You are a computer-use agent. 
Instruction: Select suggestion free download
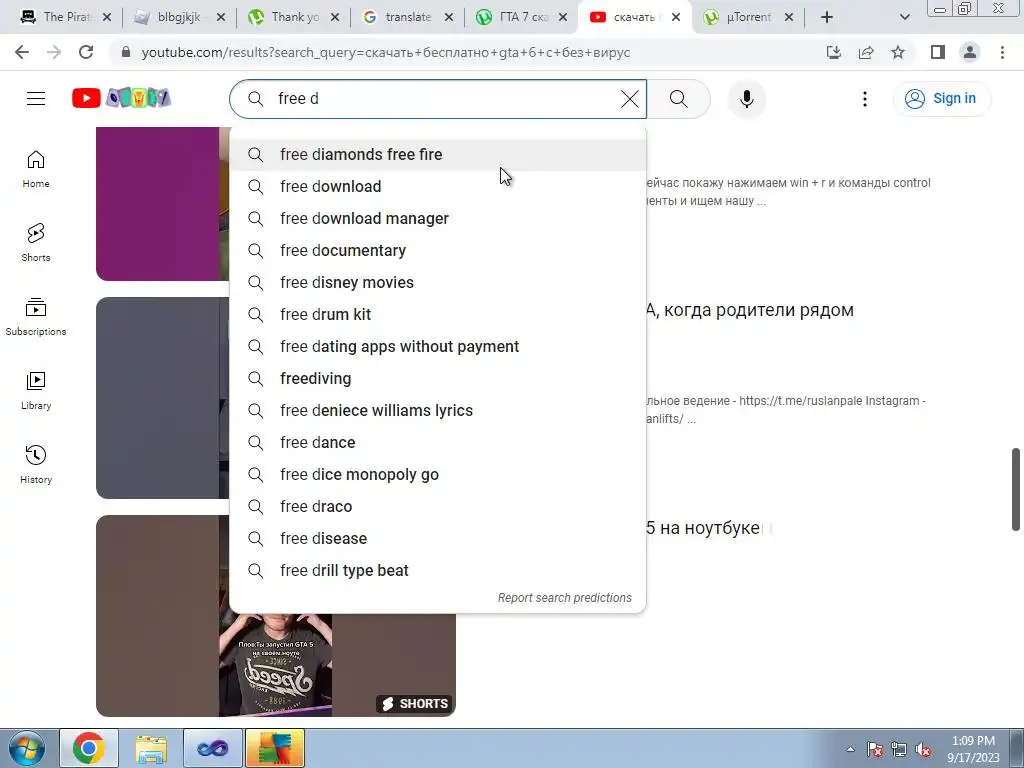click(x=438, y=186)
